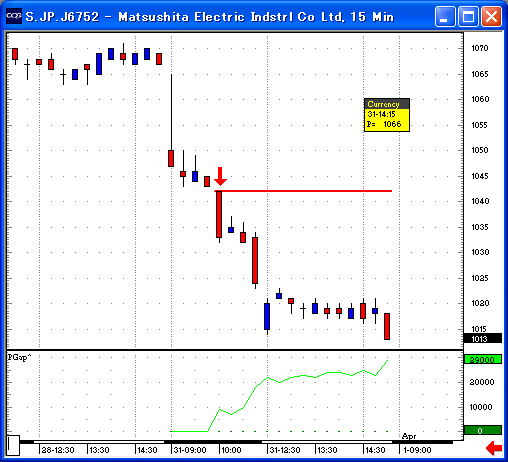Click the red scroll-back arrow at bottom right
Screen dimensions: 508x462
(494, 448)
